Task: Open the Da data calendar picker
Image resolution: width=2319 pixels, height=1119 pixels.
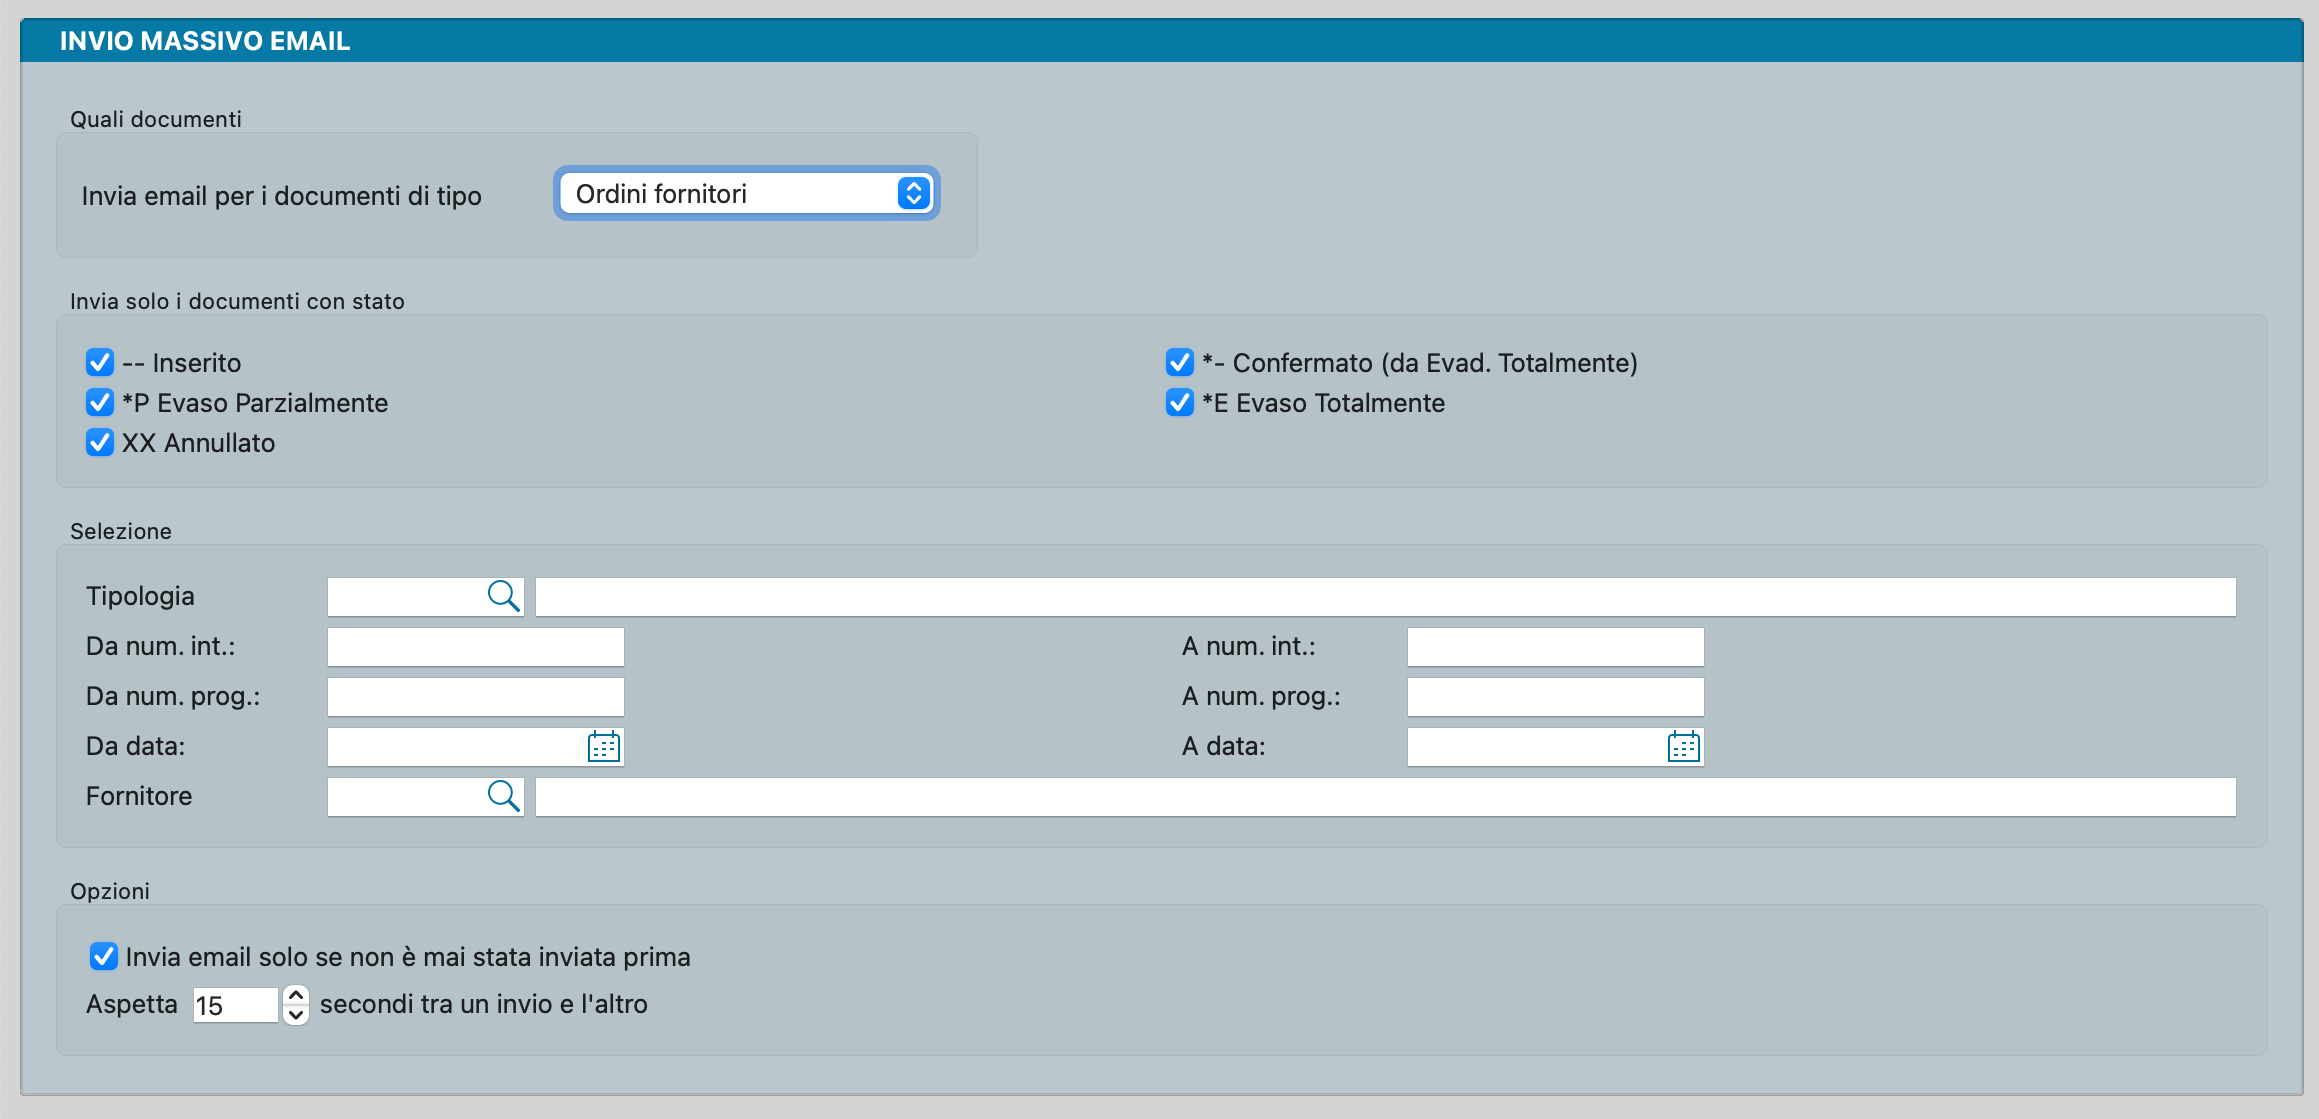Action: click(604, 746)
